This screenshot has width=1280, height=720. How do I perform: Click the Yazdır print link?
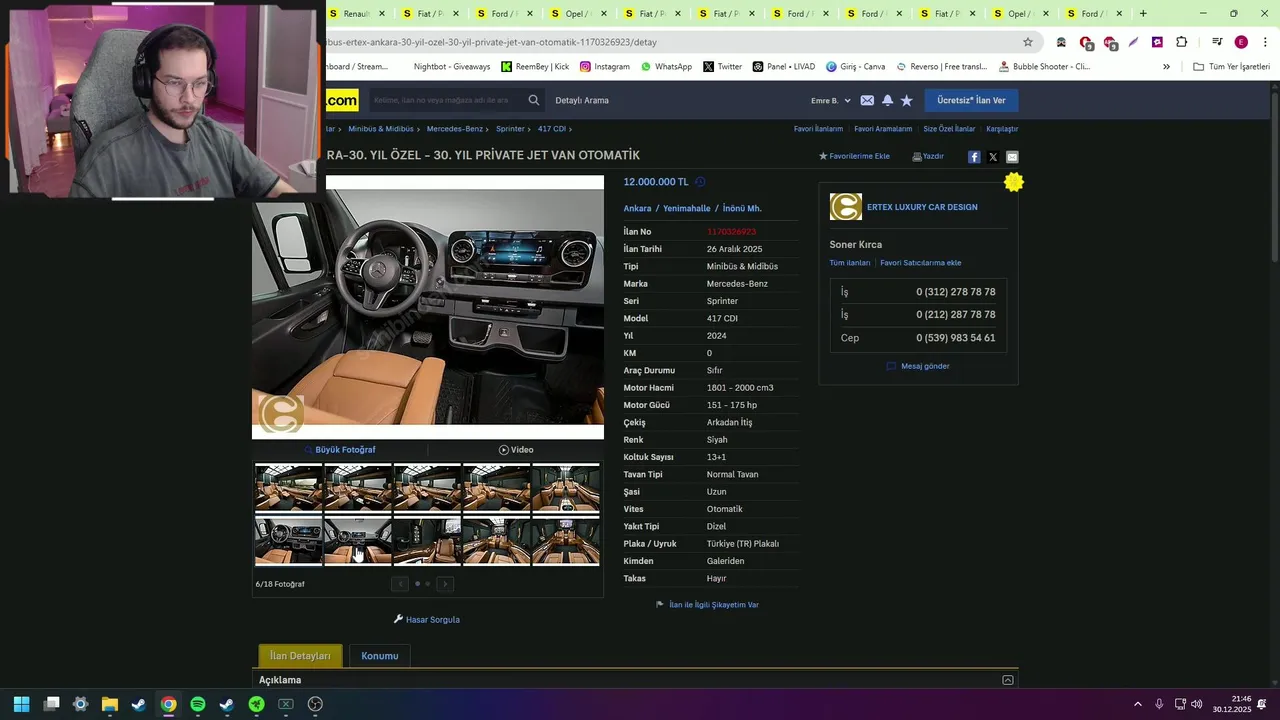click(928, 156)
